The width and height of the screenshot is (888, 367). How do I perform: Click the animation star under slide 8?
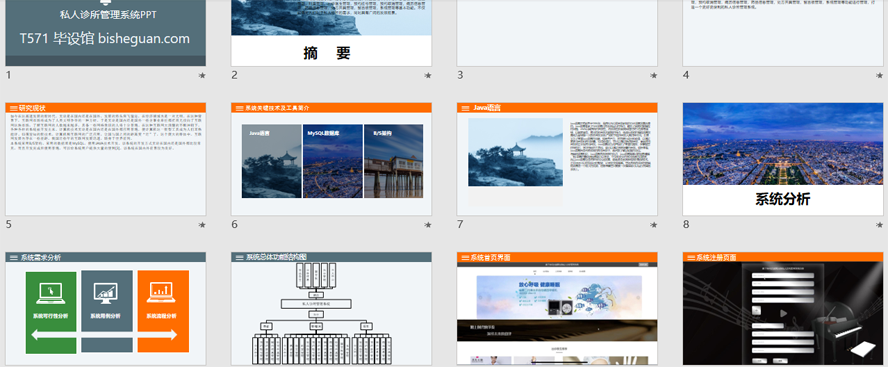point(880,225)
